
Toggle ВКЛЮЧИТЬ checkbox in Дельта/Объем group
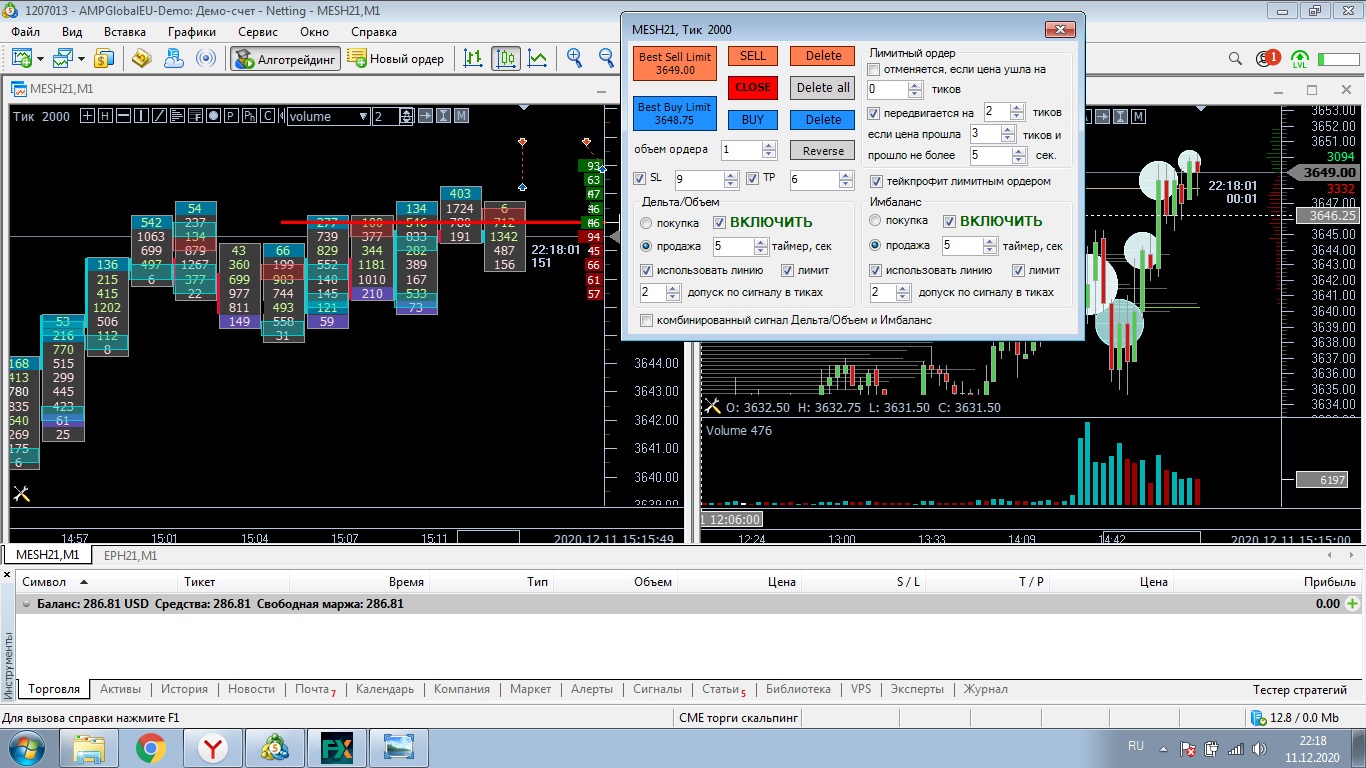(719, 222)
